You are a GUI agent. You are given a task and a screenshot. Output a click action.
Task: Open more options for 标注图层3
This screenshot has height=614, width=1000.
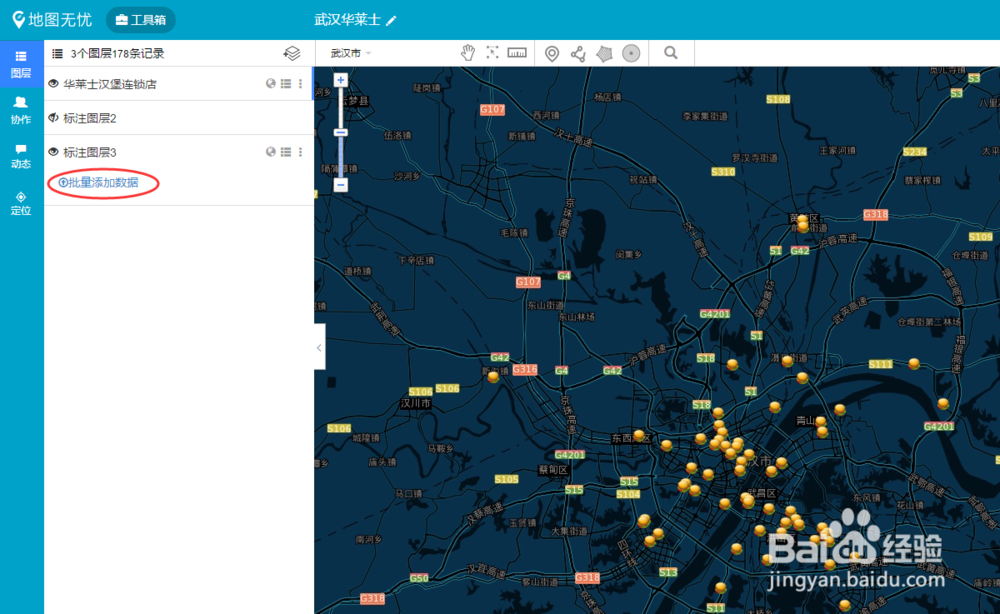click(x=300, y=152)
